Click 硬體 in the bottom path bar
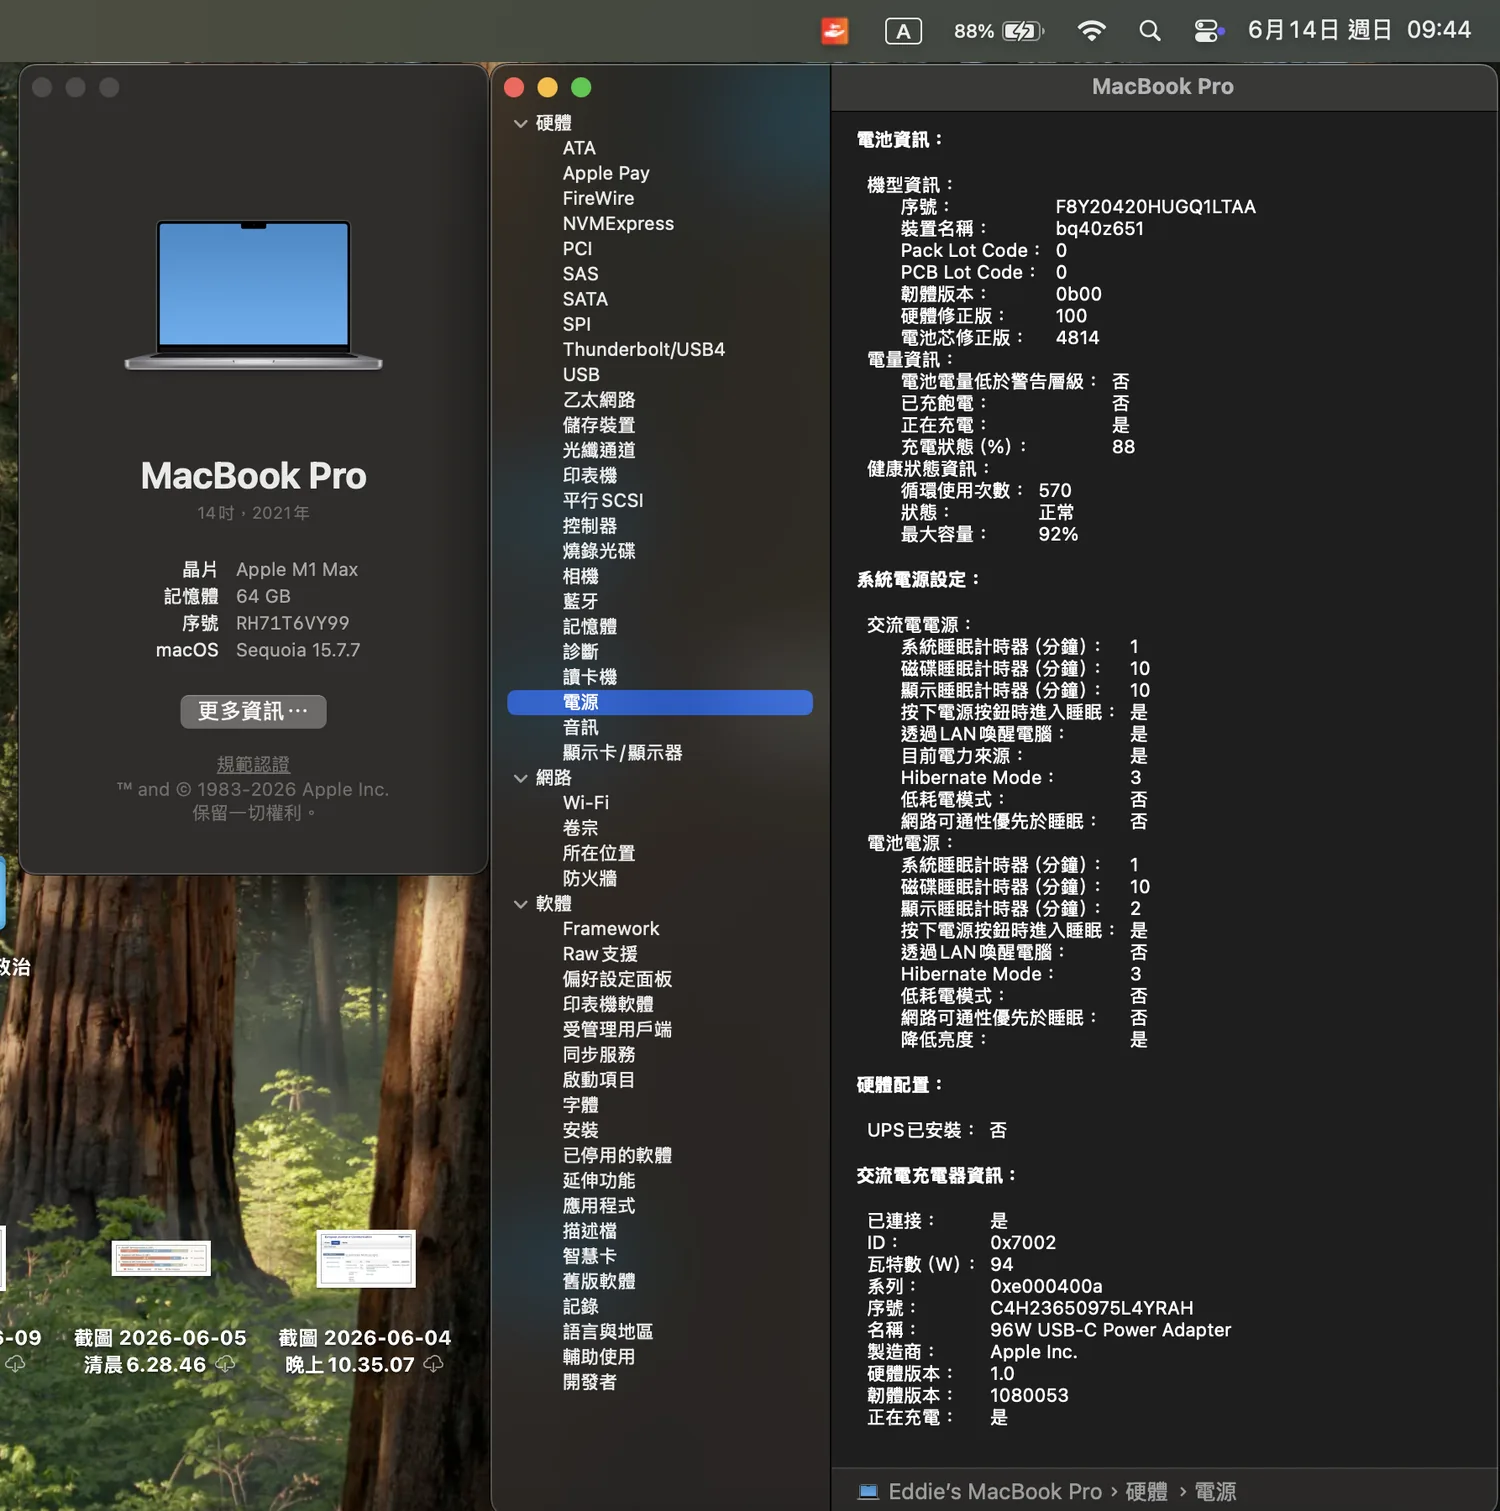The height and width of the screenshot is (1511, 1500). click(x=1146, y=1492)
